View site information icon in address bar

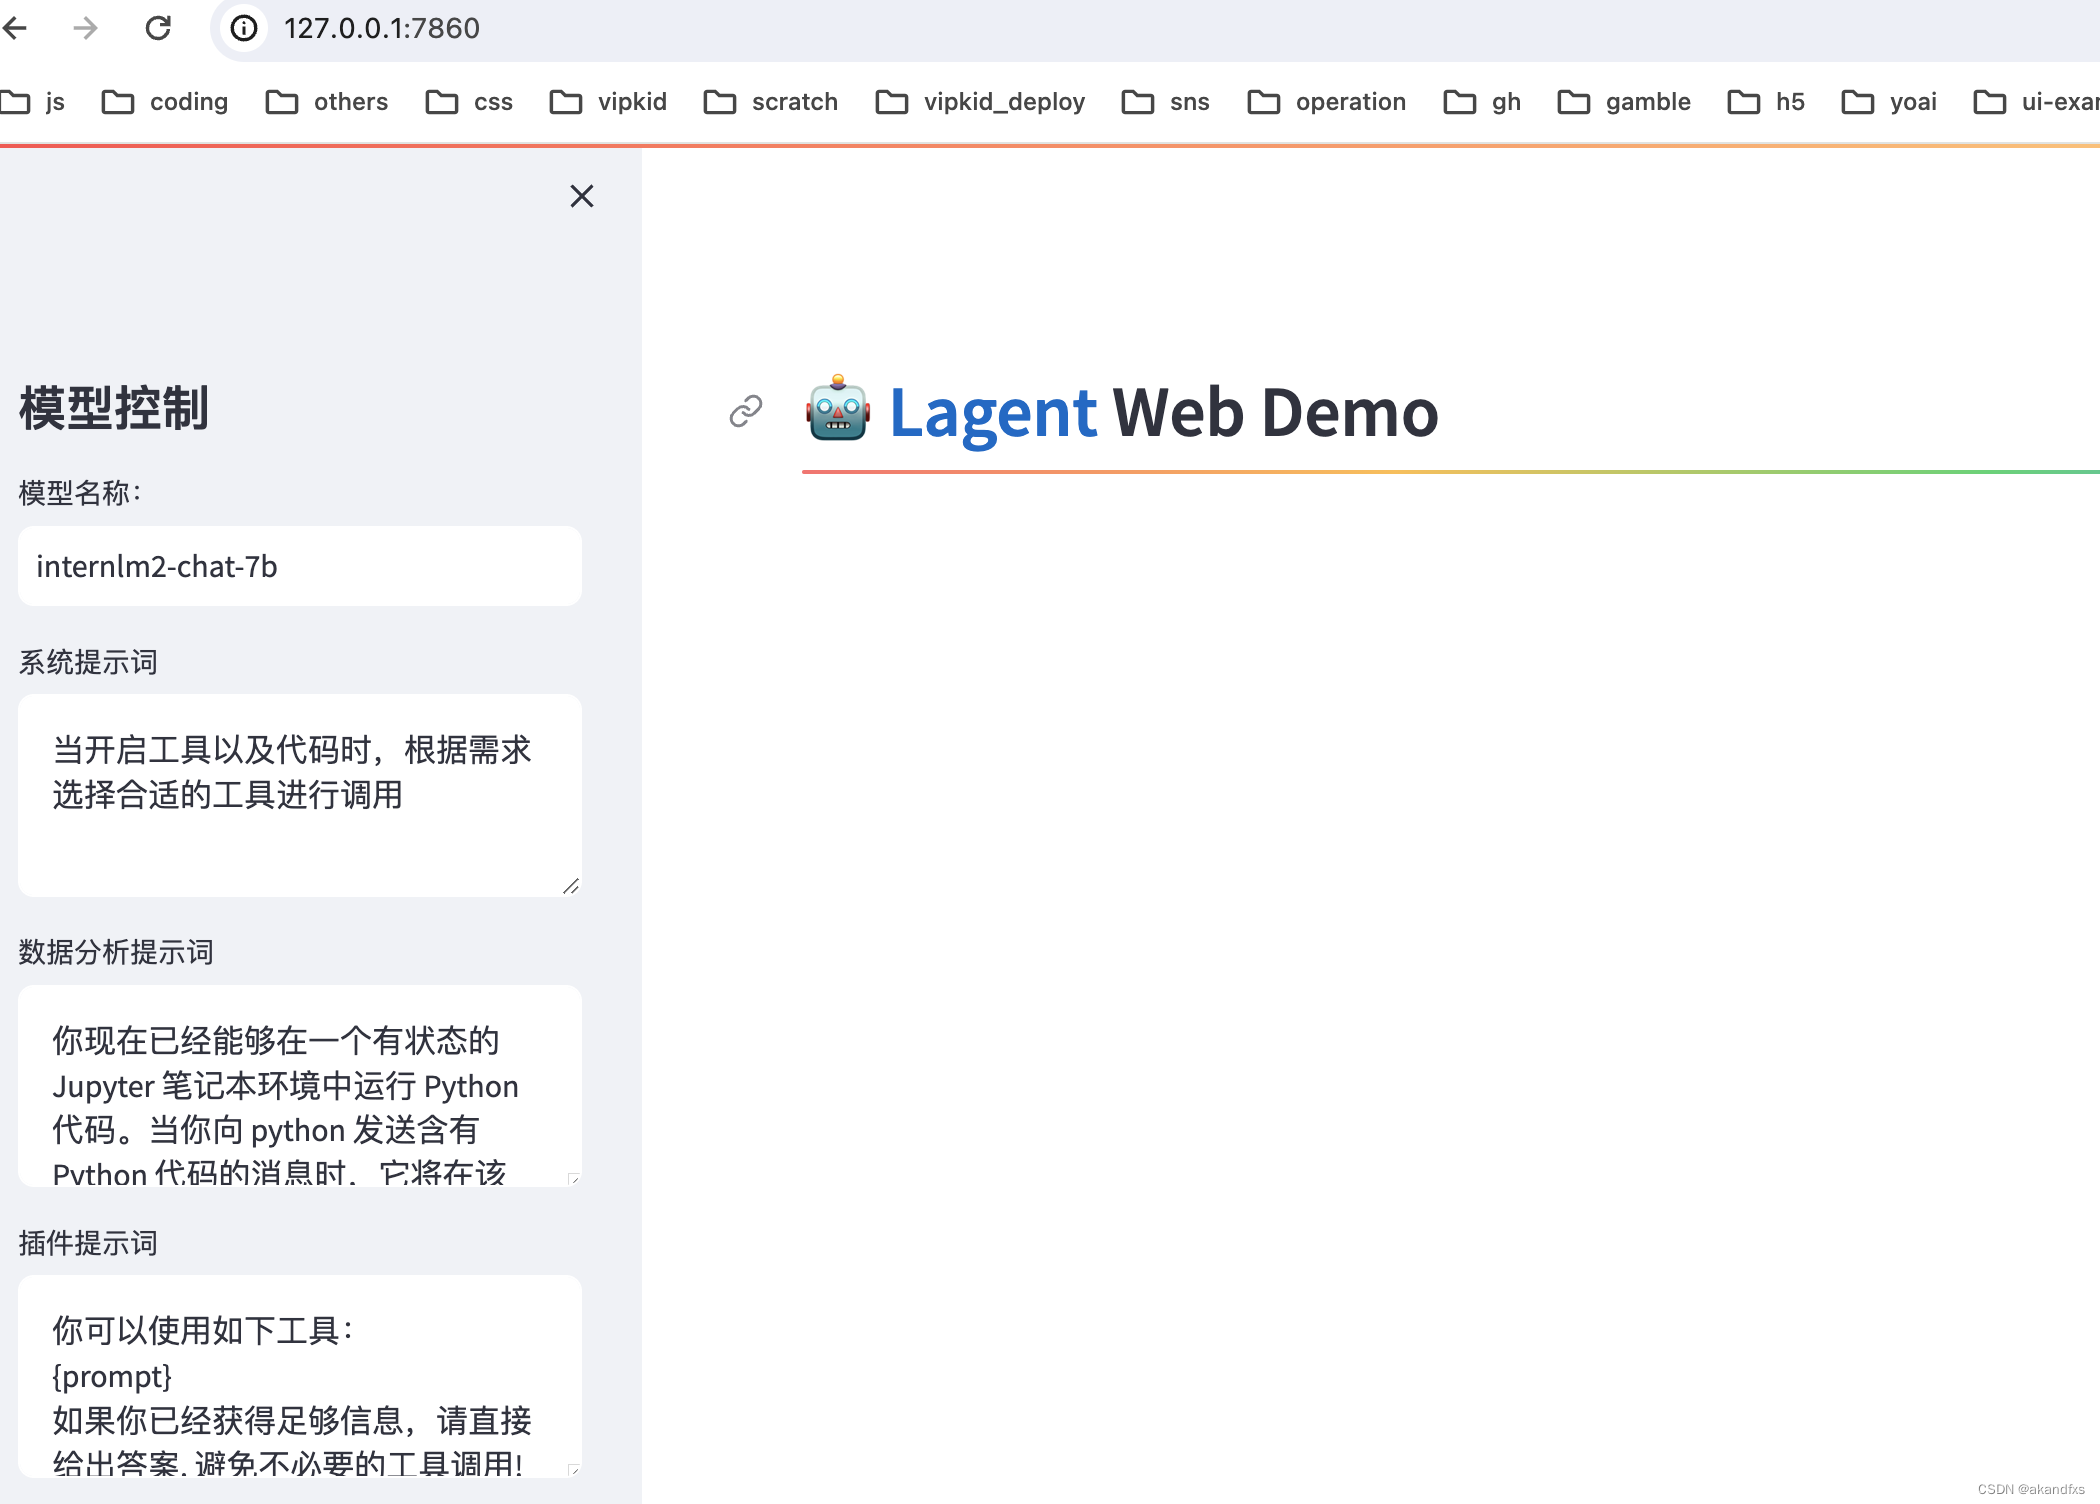[x=244, y=28]
